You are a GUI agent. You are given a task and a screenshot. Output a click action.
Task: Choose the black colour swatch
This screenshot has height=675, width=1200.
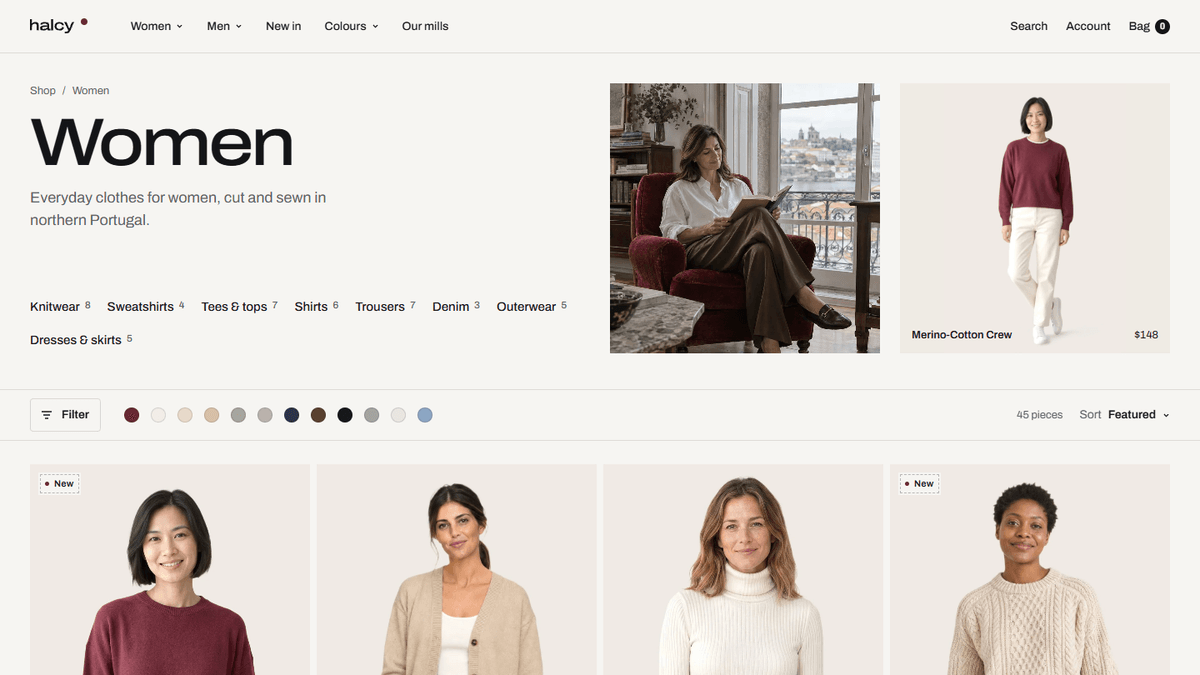[345, 415]
